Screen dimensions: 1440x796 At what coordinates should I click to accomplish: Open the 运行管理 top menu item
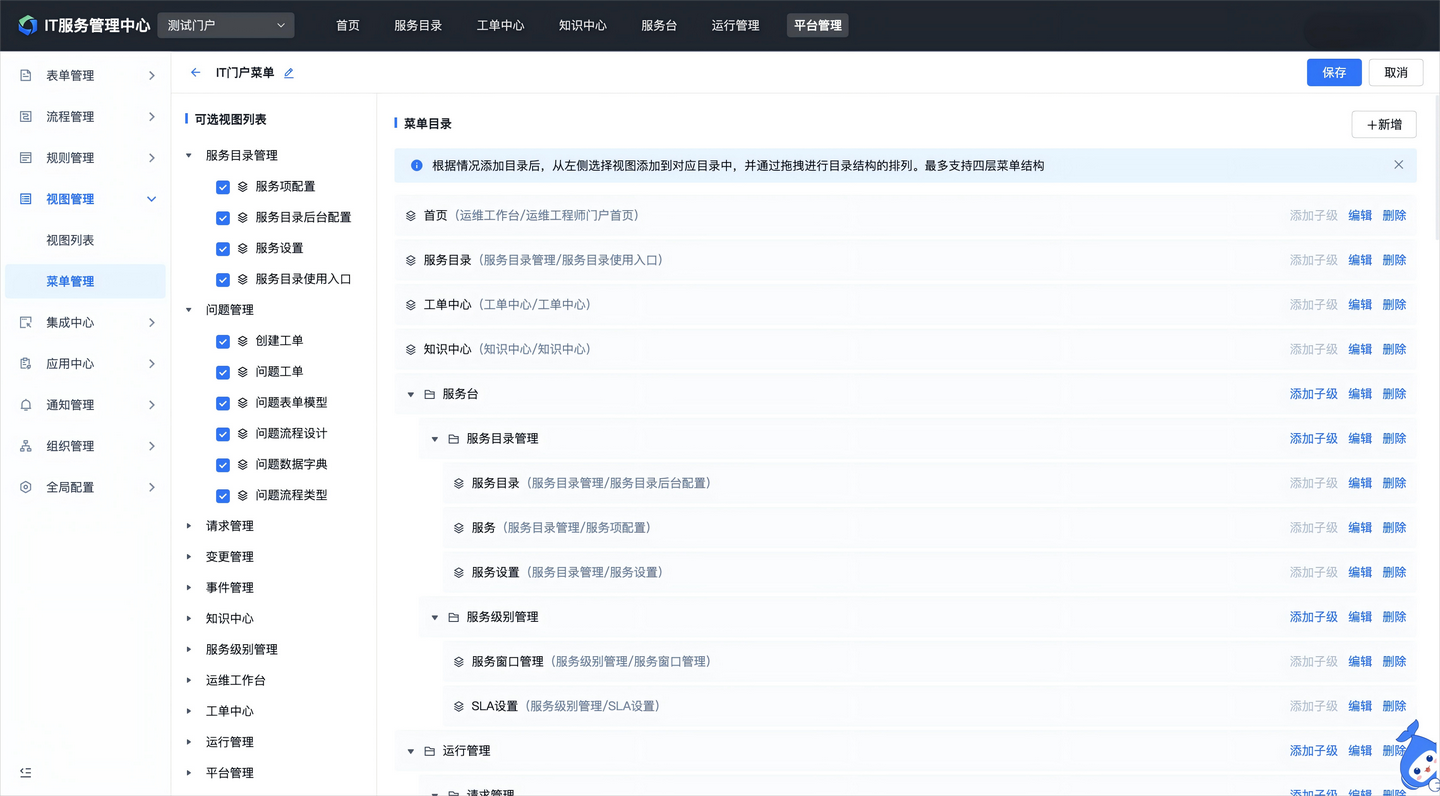[x=736, y=26]
